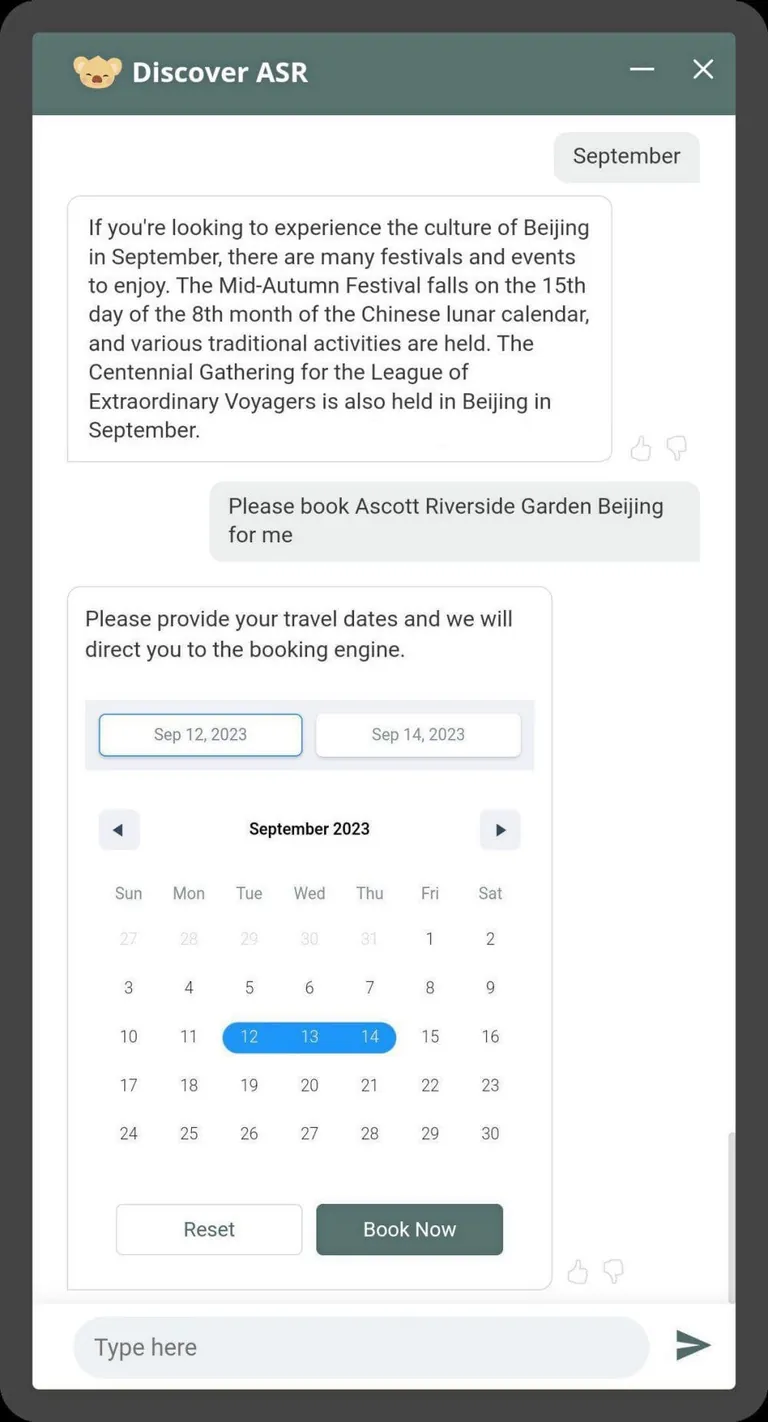Select September 30 on the calendar
The image size is (768, 1422).
(490, 1134)
